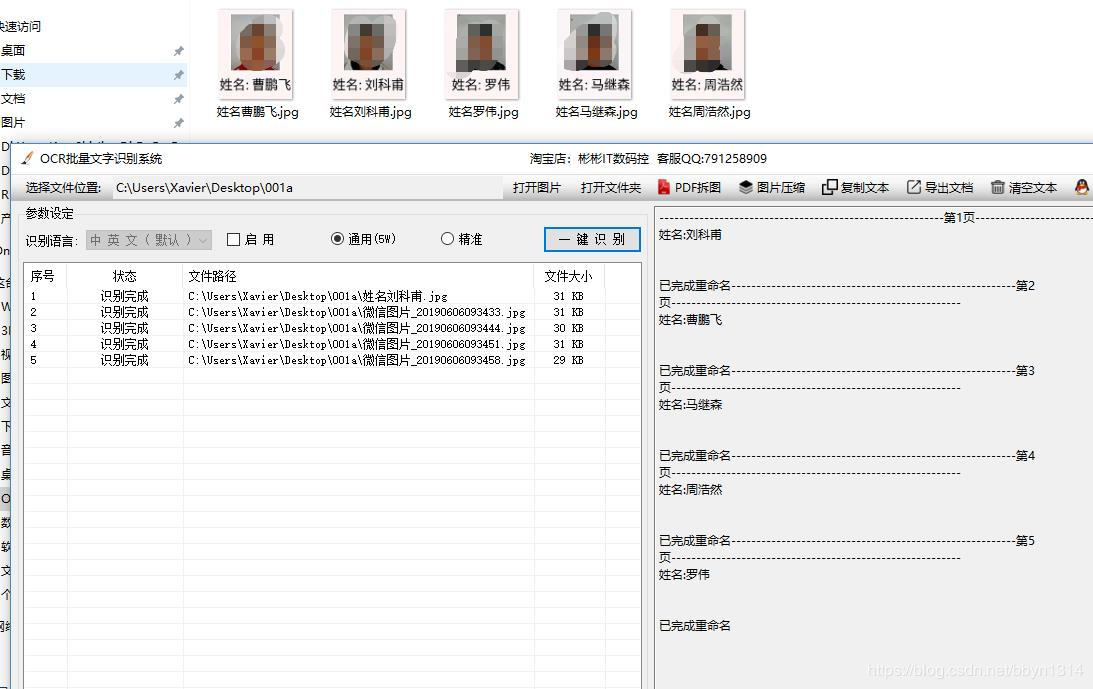The width and height of the screenshot is (1093, 689).
Task: Click the pin icon next to 下载
Action: [x=178, y=75]
